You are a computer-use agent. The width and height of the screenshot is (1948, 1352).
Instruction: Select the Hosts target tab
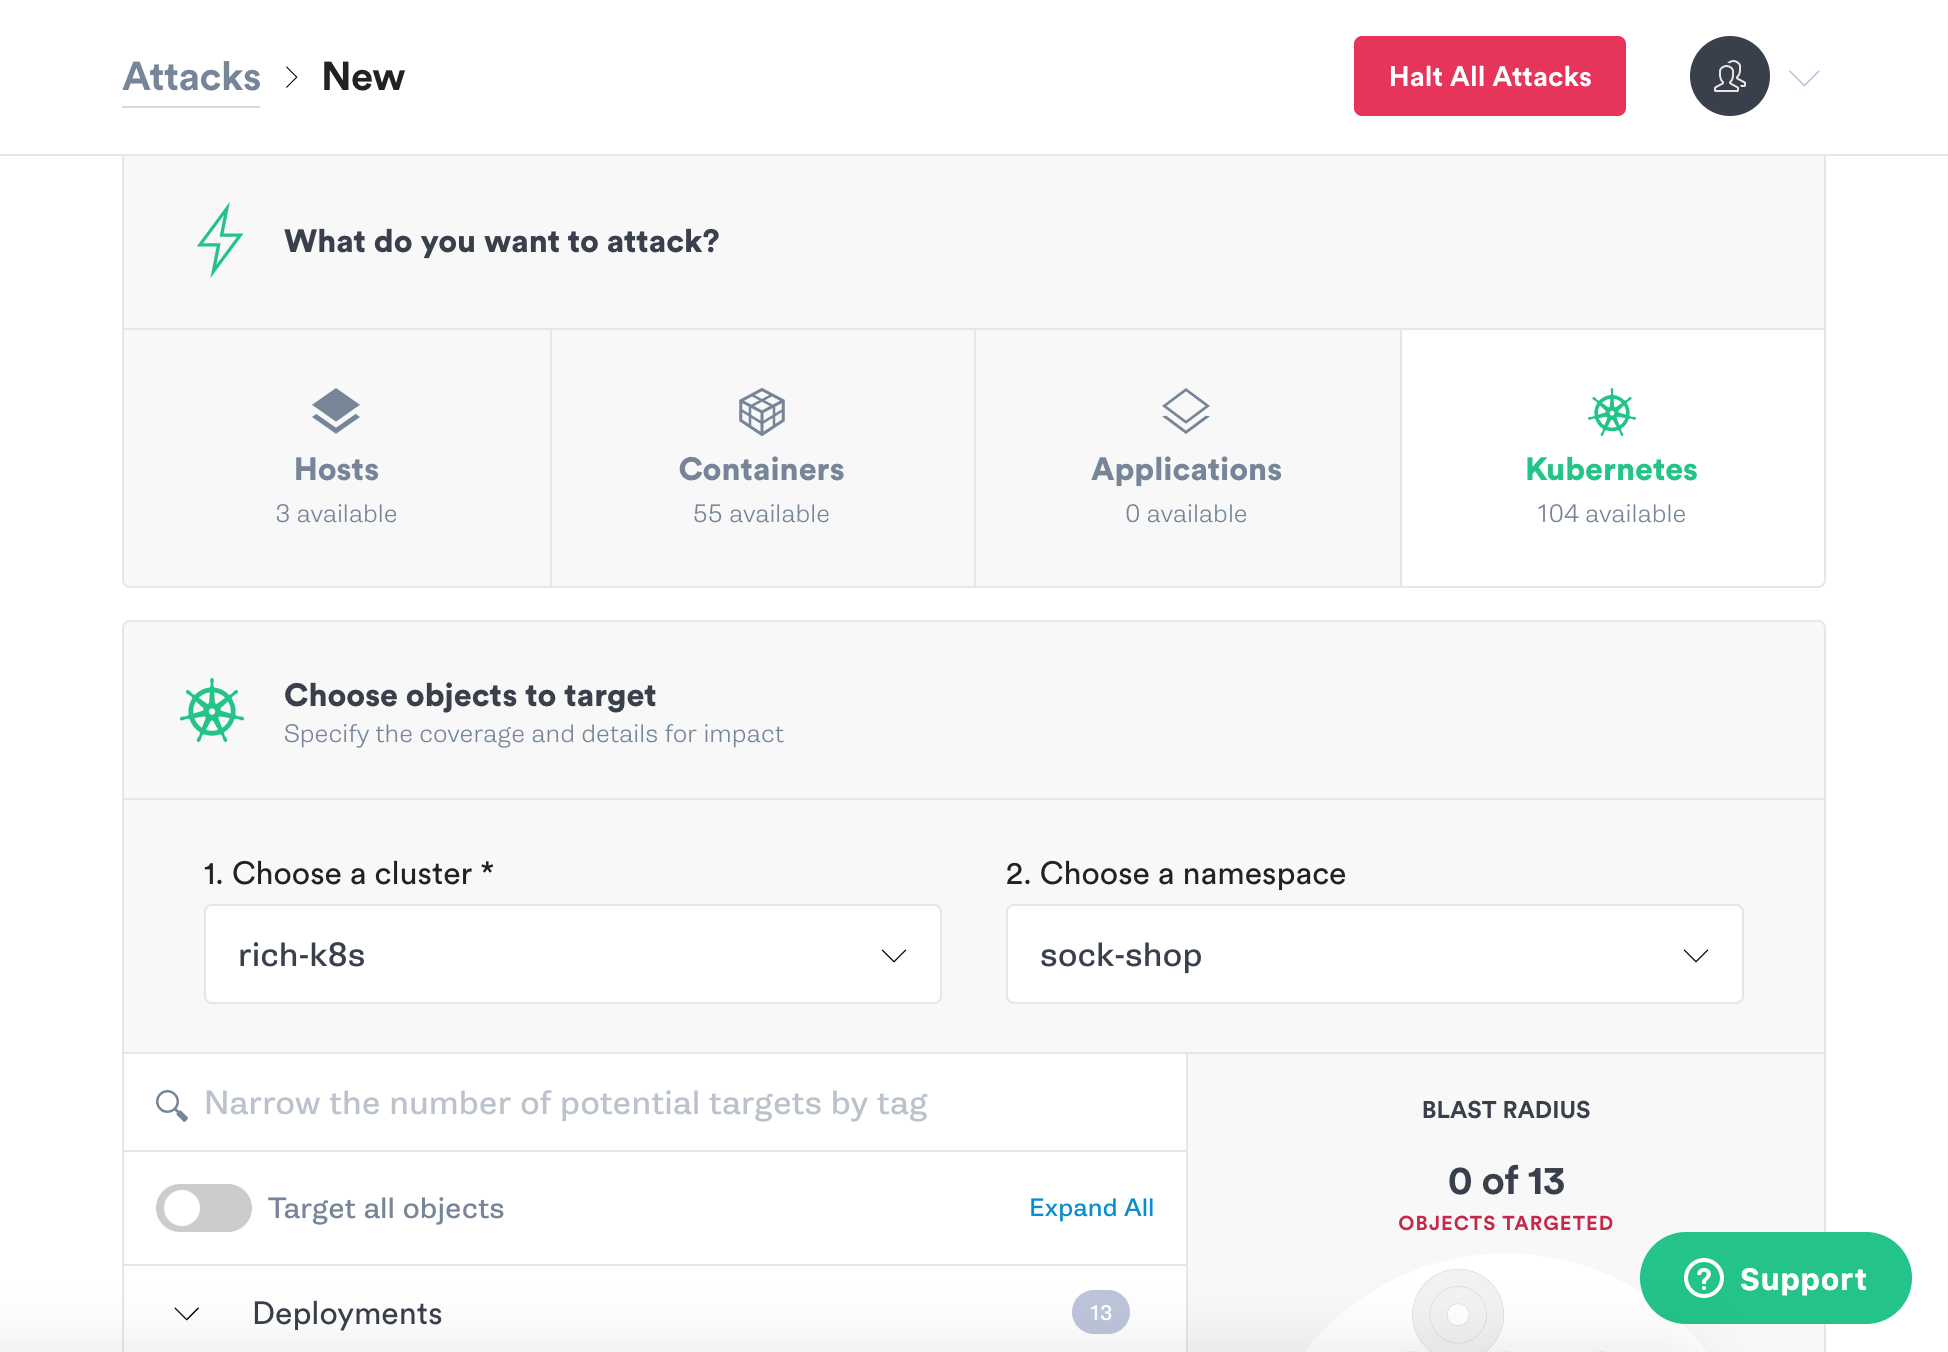click(337, 458)
